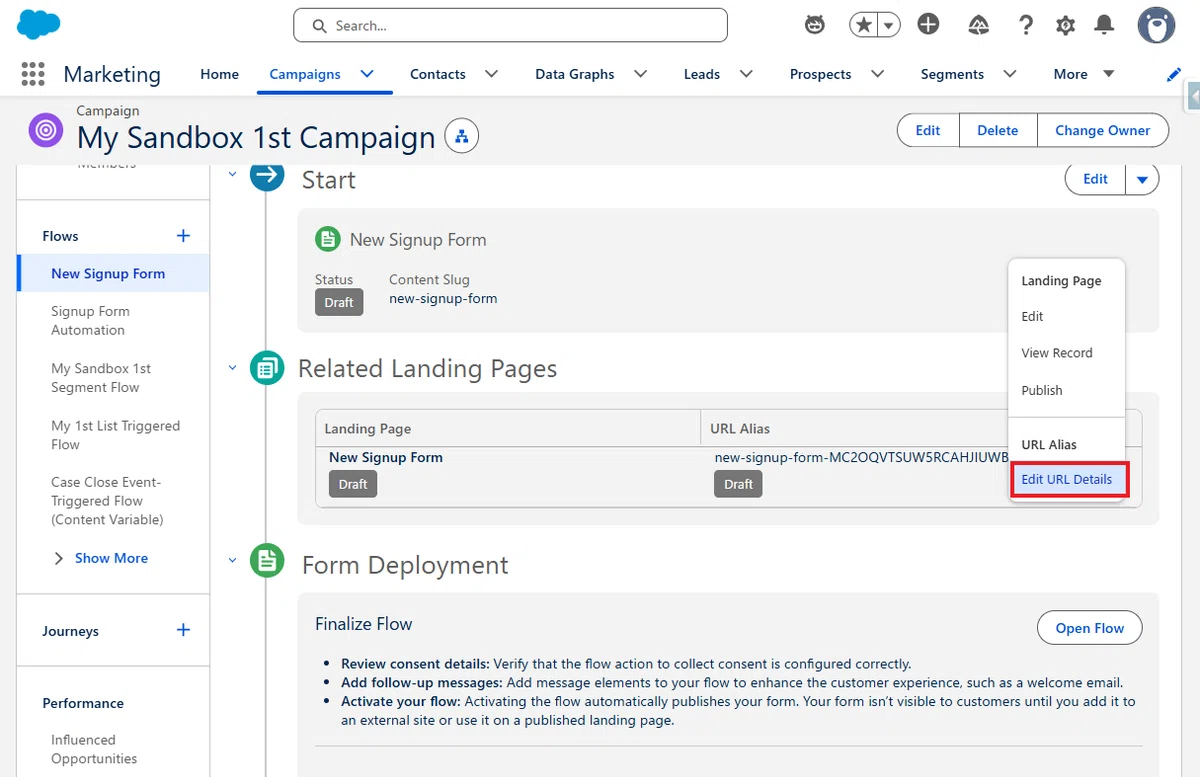Open the Leads tab
The image size is (1200, 777).
click(x=702, y=74)
